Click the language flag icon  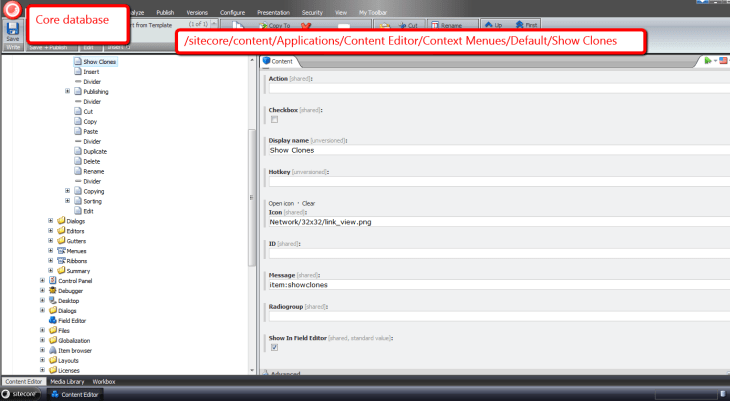723,61
